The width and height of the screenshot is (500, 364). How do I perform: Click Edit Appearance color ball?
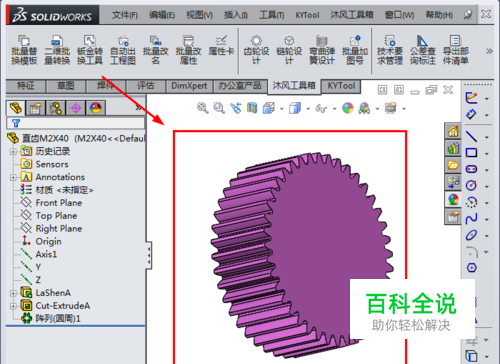[348, 108]
